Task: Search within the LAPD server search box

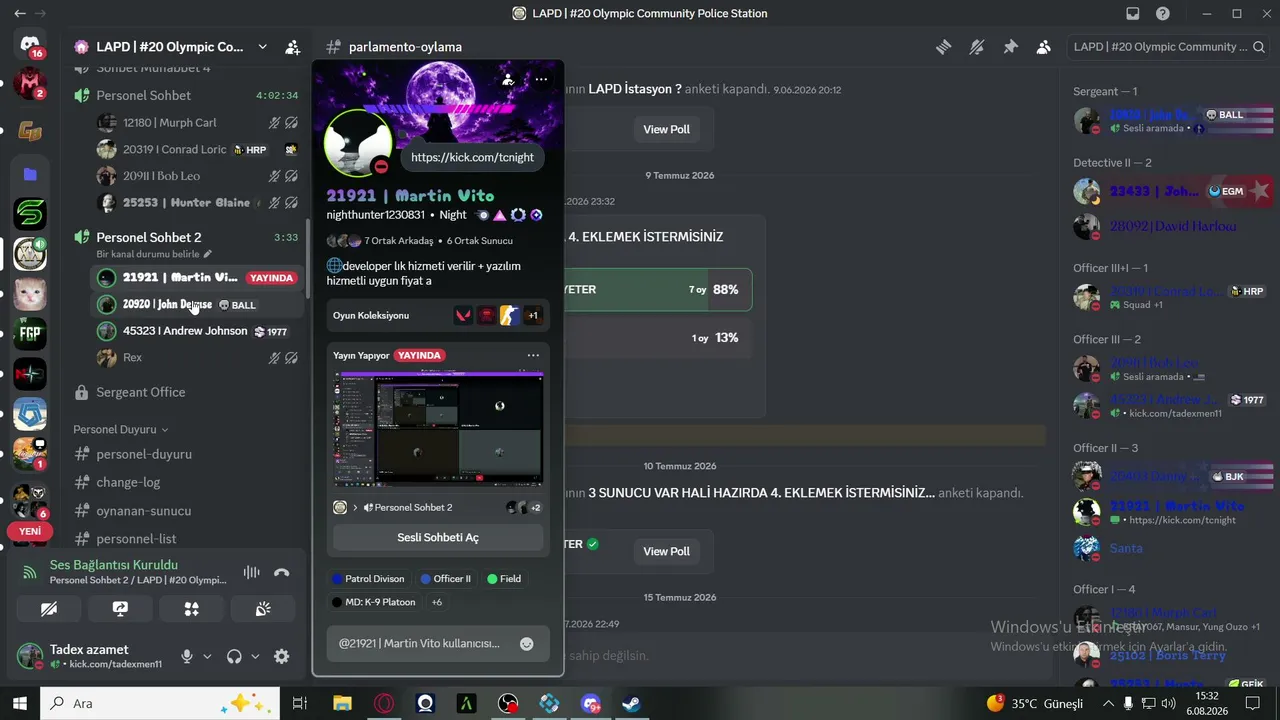Action: [1169, 47]
